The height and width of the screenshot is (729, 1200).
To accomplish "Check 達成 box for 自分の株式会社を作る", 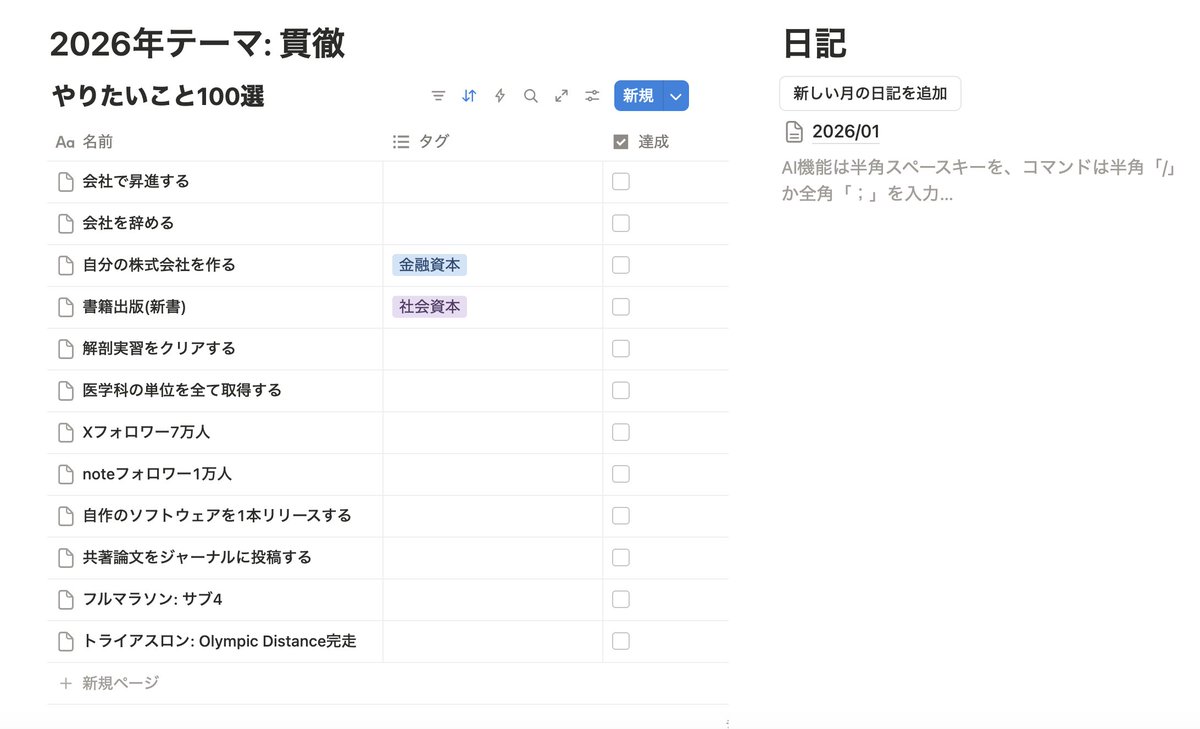I will [621, 265].
